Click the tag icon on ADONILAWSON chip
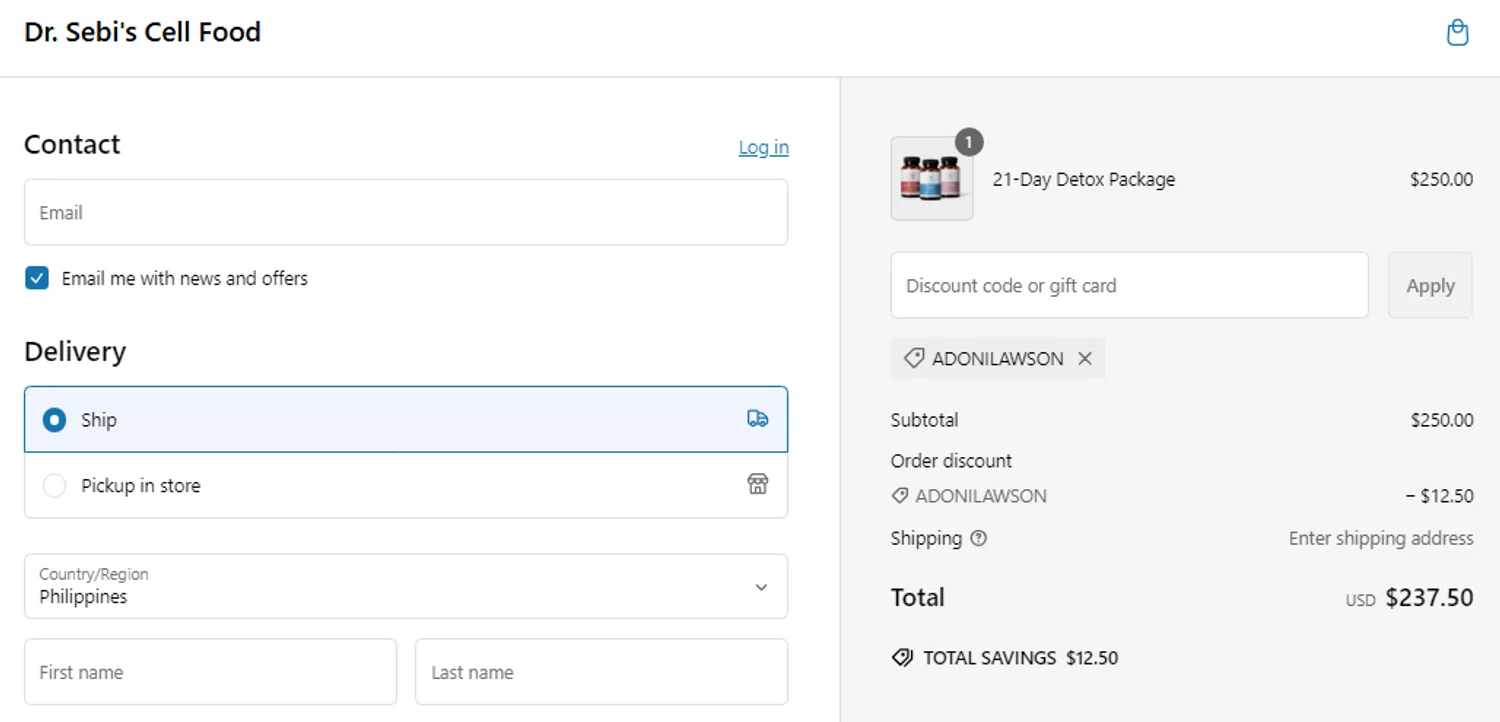Viewport: 1500px width, 722px height. pyautogui.click(x=913, y=358)
